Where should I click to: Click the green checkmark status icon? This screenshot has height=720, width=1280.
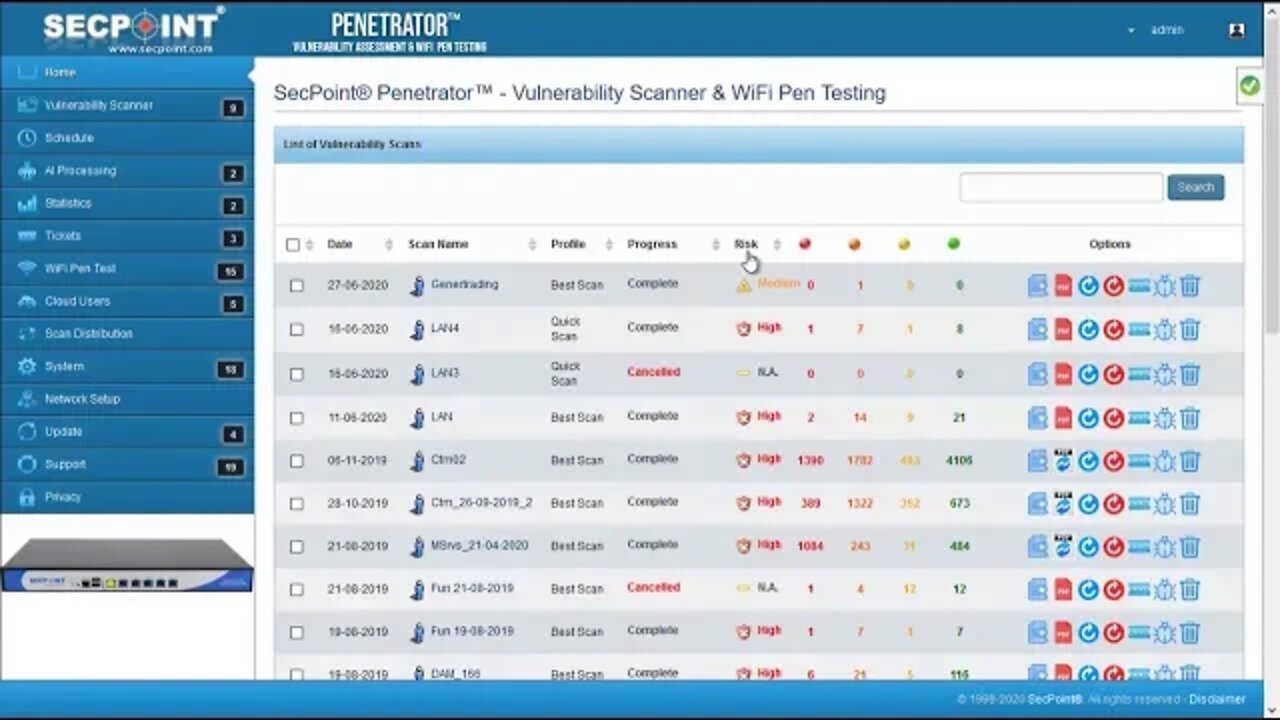click(1249, 86)
